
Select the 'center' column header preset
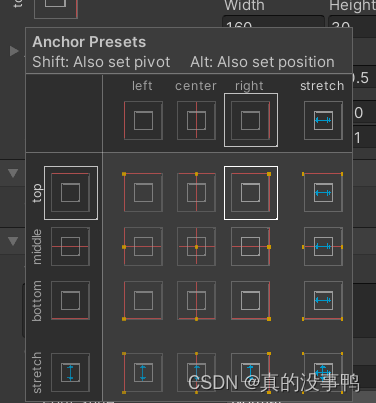pyautogui.click(x=196, y=120)
